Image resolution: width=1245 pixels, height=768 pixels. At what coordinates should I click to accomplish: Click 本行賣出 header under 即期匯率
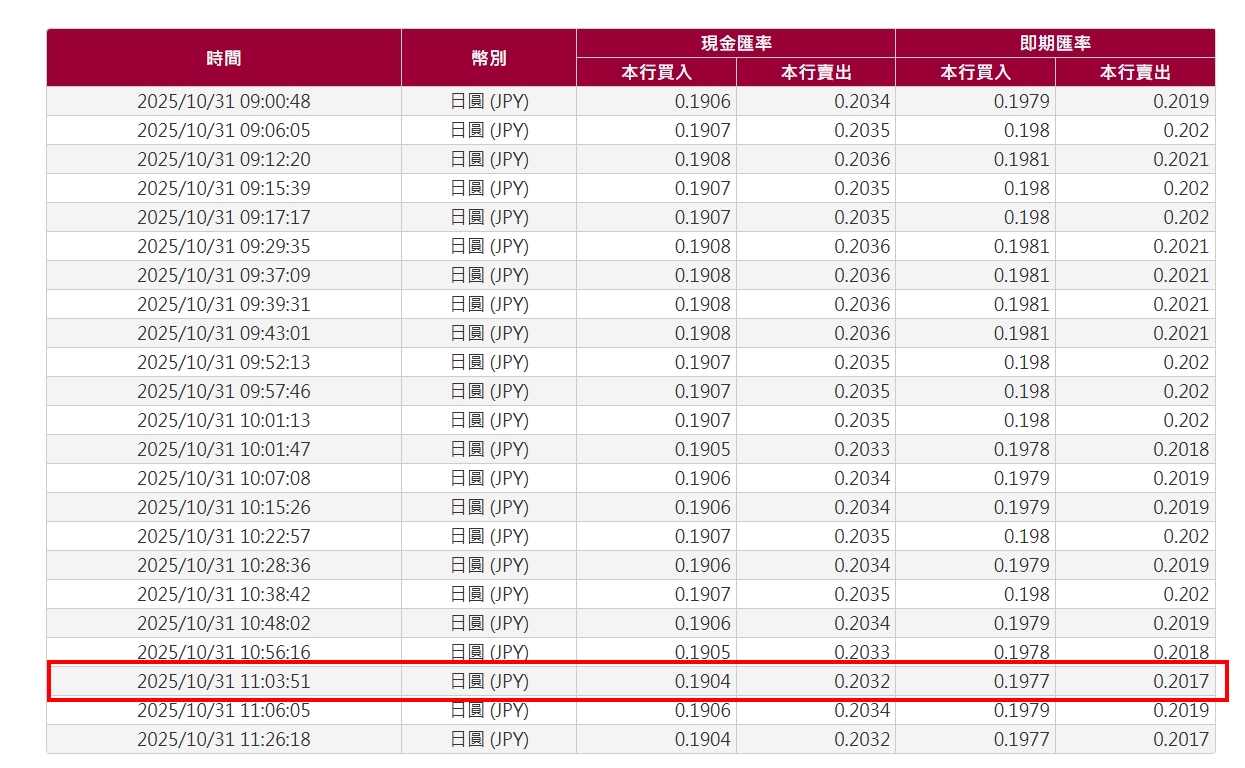[1135, 72]
